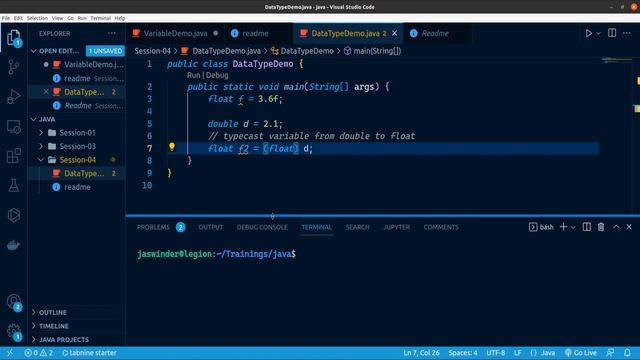Open the Source Control view
The image size is (640, 360).
click(x=13, y=67)
